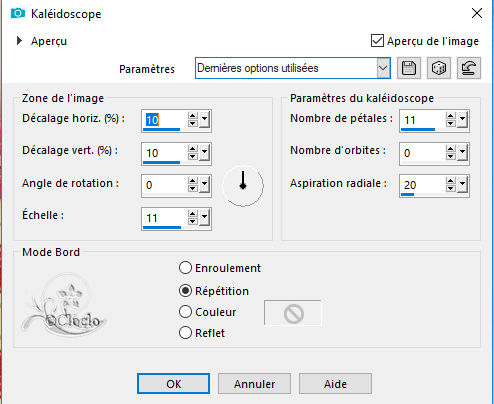Toggle the Aperçu de l'image checkbox
This screenshot has width=494, height=404.
pyautogui.click(x=377, y=41)
